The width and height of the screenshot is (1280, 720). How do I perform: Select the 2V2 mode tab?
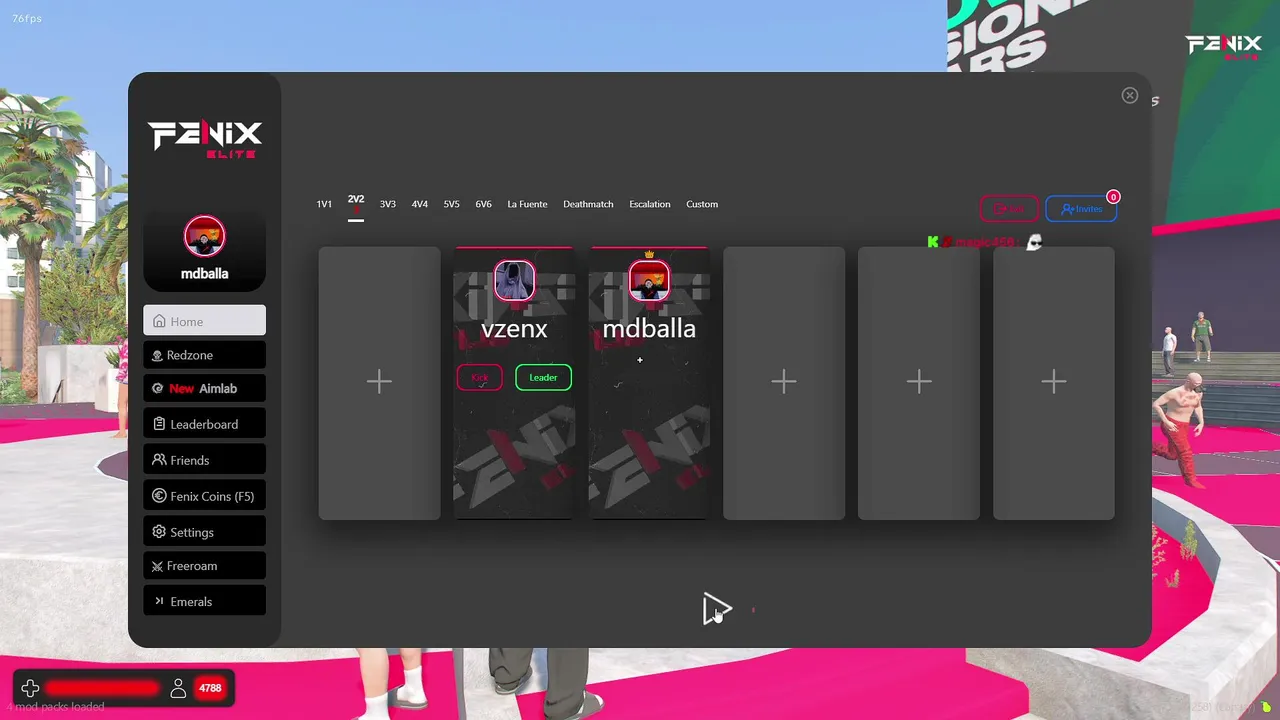coord(356,200)
